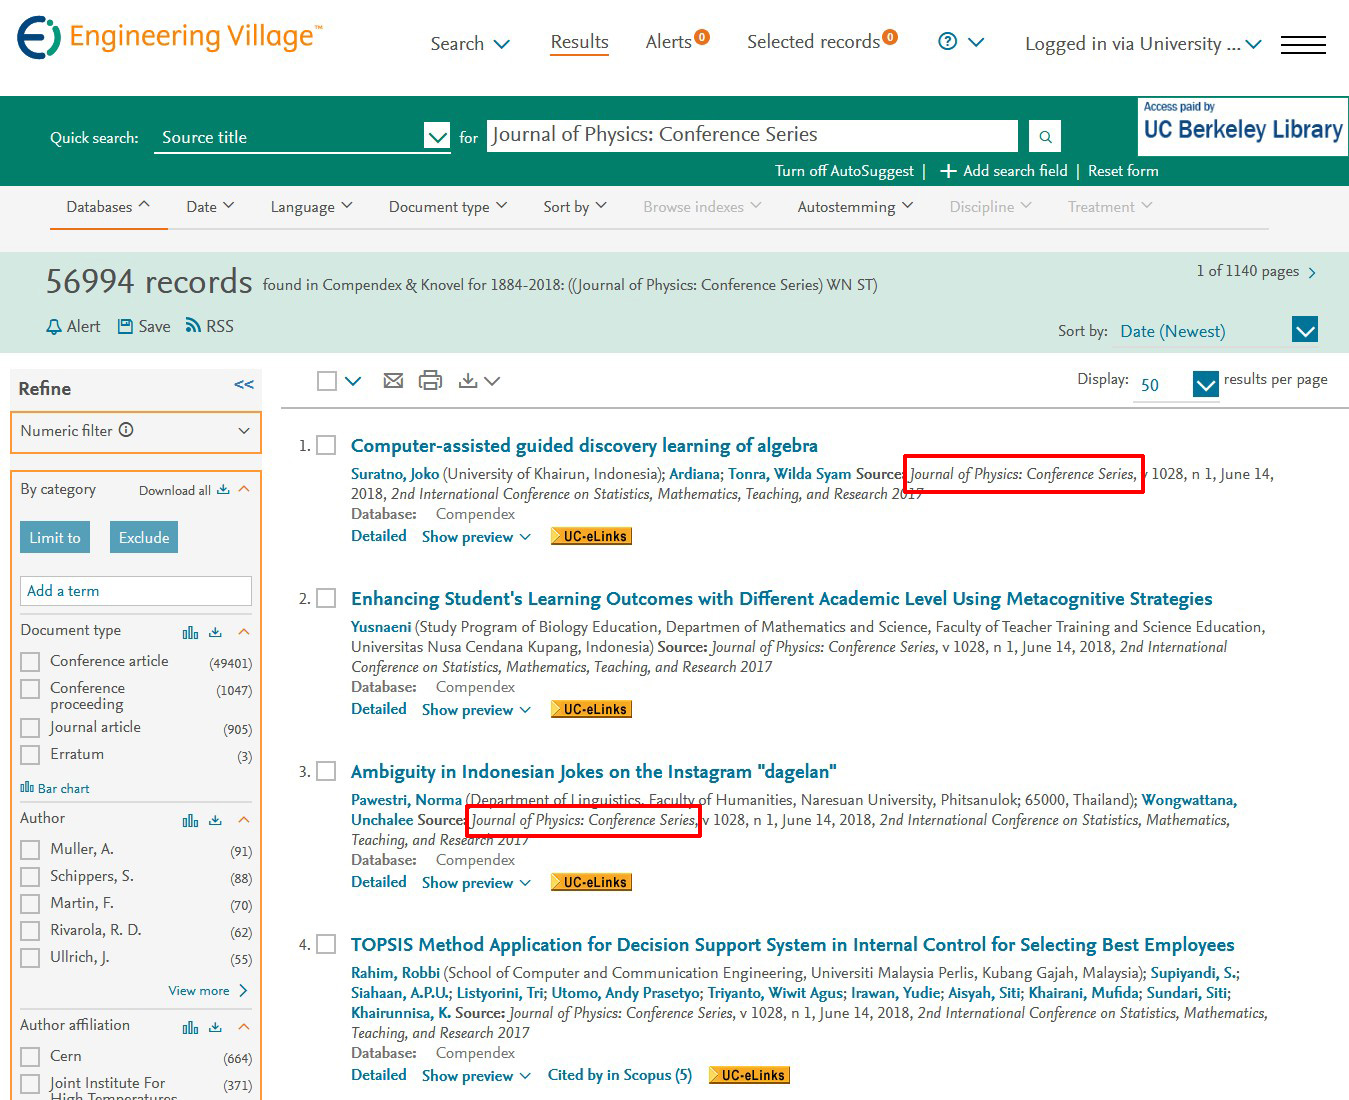Open UC-eLinks for record 1
The height and width of the screenshot is (1100, 1349).
[x=592, y=536]
